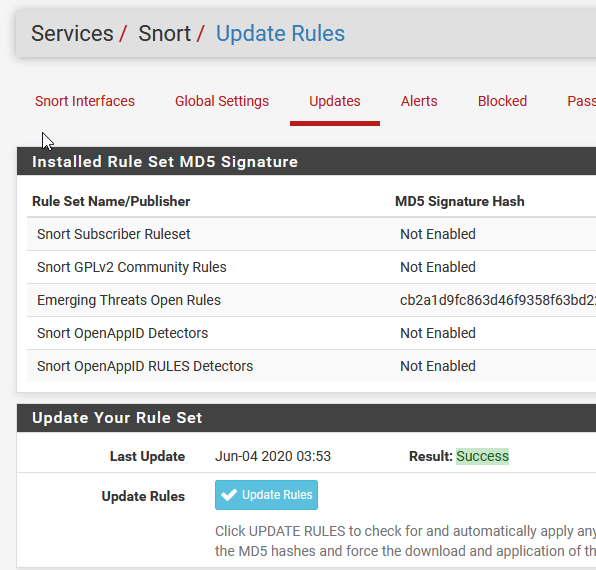
Task: Click the Services breadcrumb link
Action: (x=72, y=33)
